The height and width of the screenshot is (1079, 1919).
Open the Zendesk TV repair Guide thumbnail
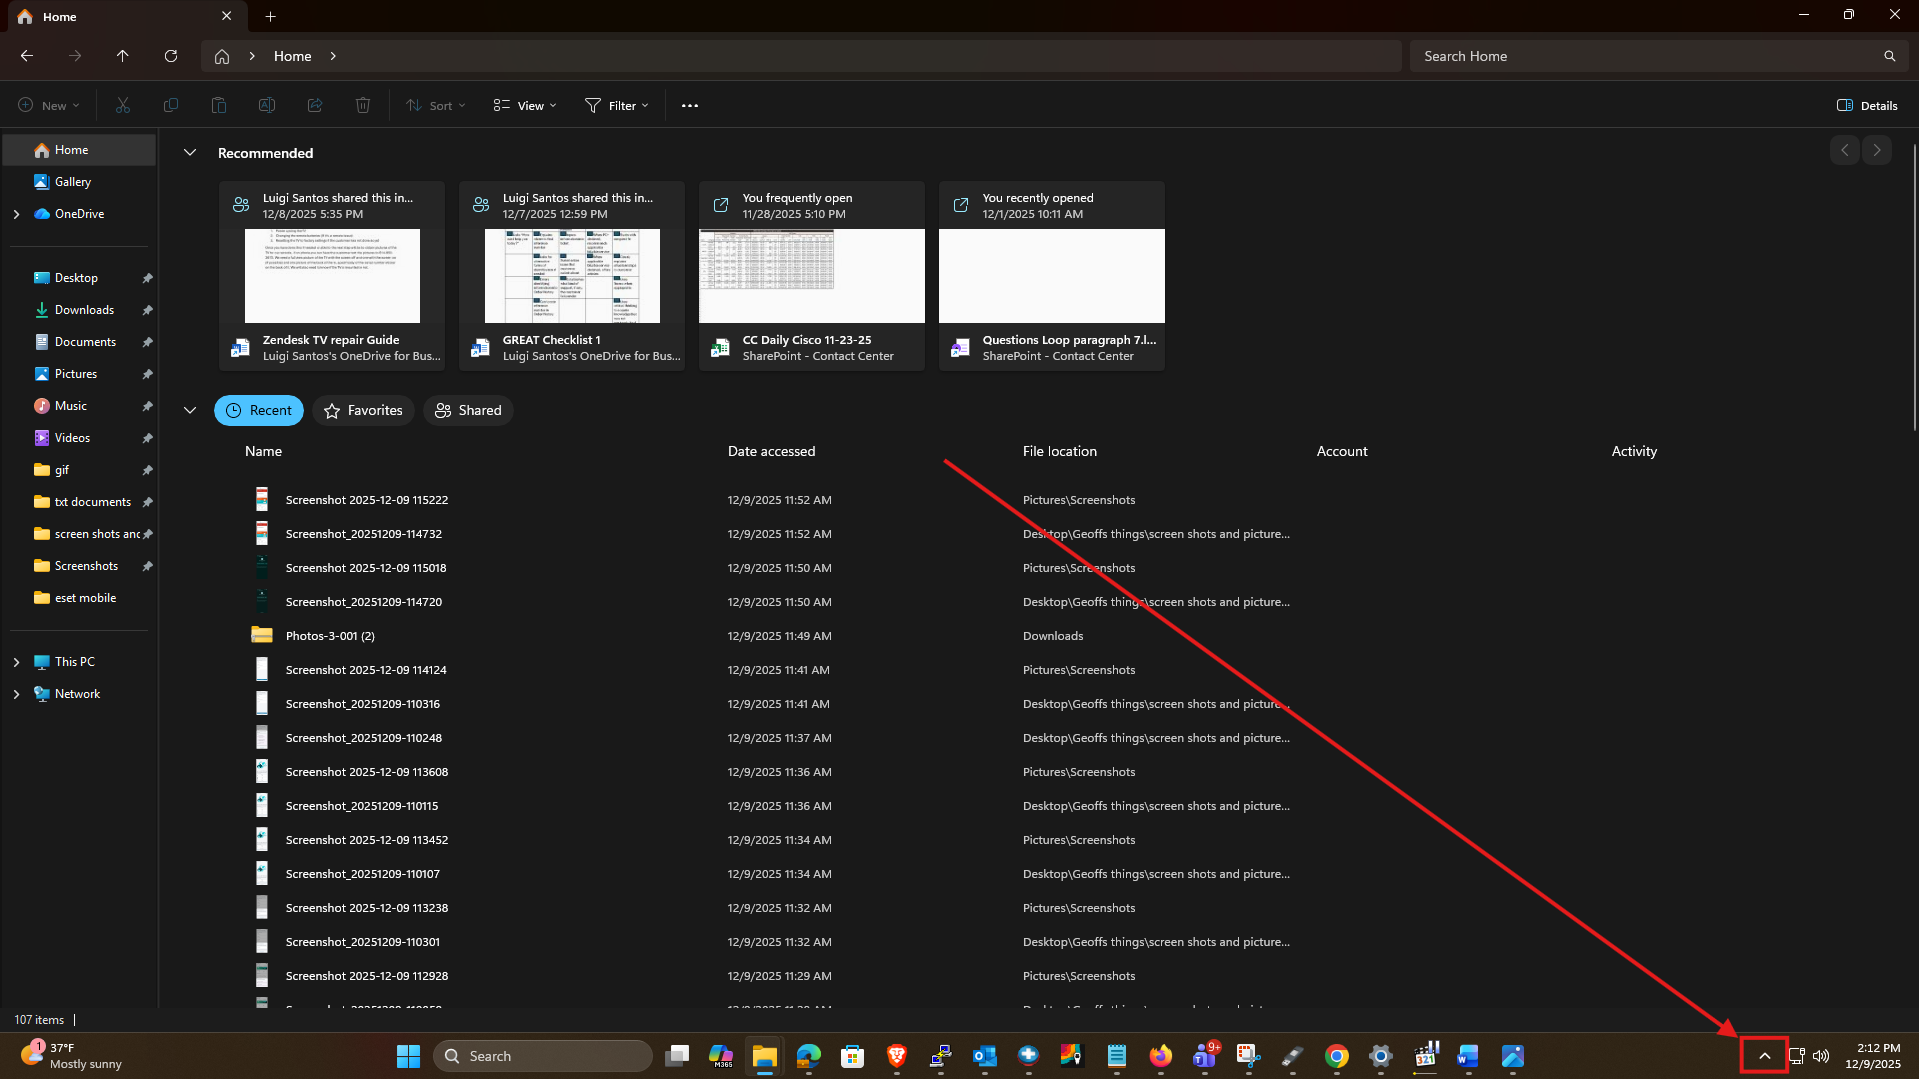coord(332,276)
